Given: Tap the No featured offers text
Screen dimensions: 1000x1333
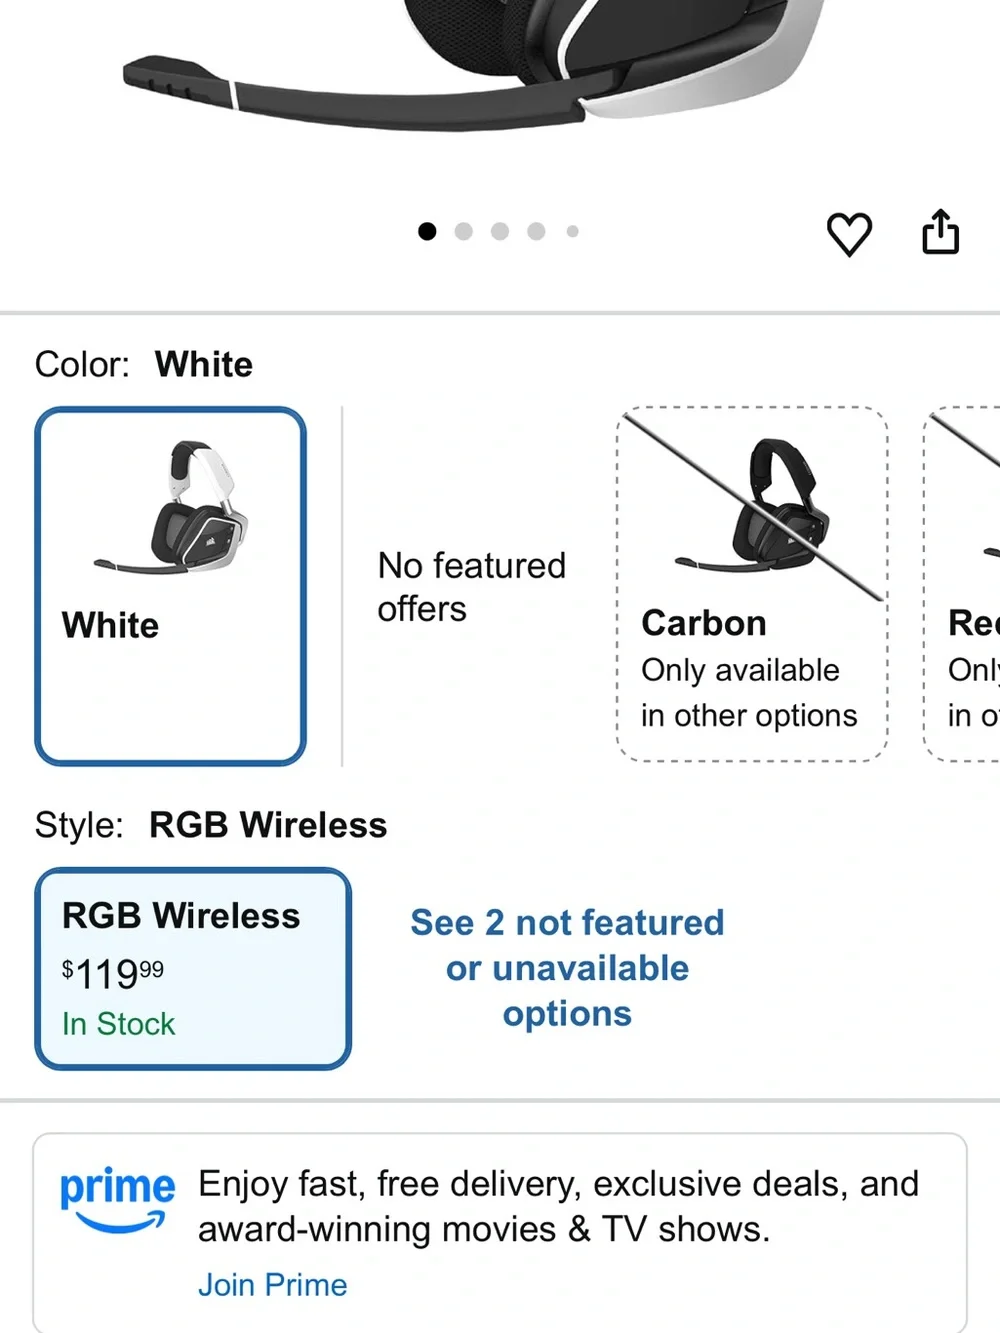Looking at the screenshot, I should click(x=471, y=587).
